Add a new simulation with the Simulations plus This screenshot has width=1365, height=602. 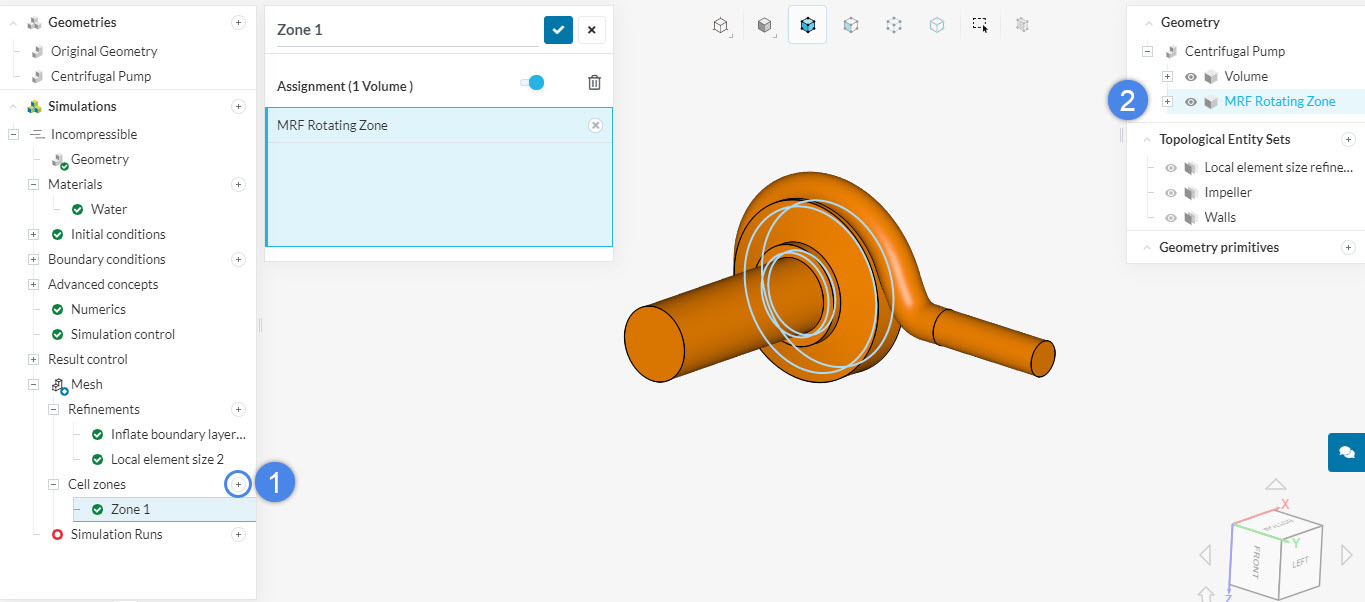pos(238,106)
